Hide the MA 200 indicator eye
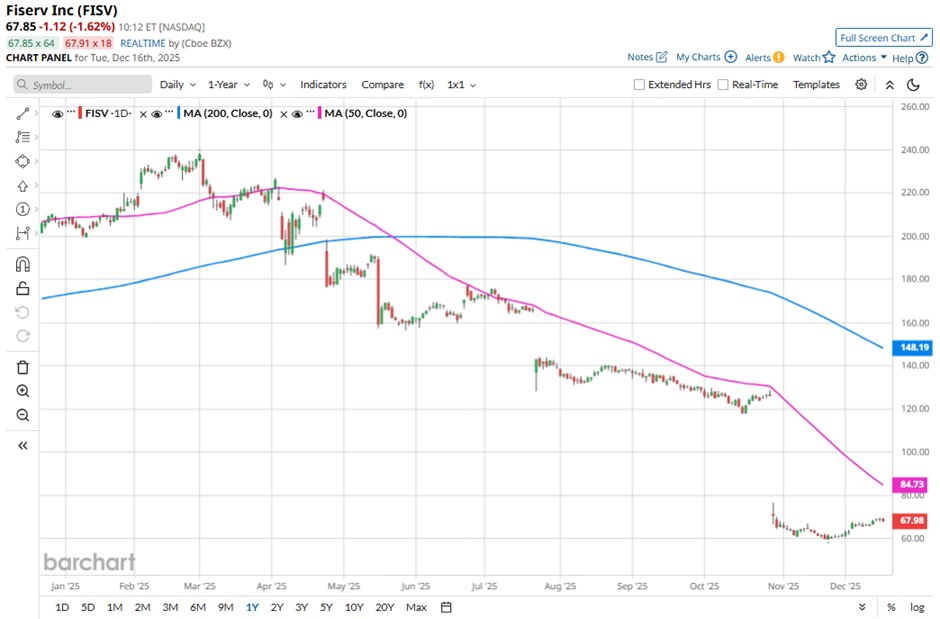Viewport: 940px width, 619px height. click(157, 114)
